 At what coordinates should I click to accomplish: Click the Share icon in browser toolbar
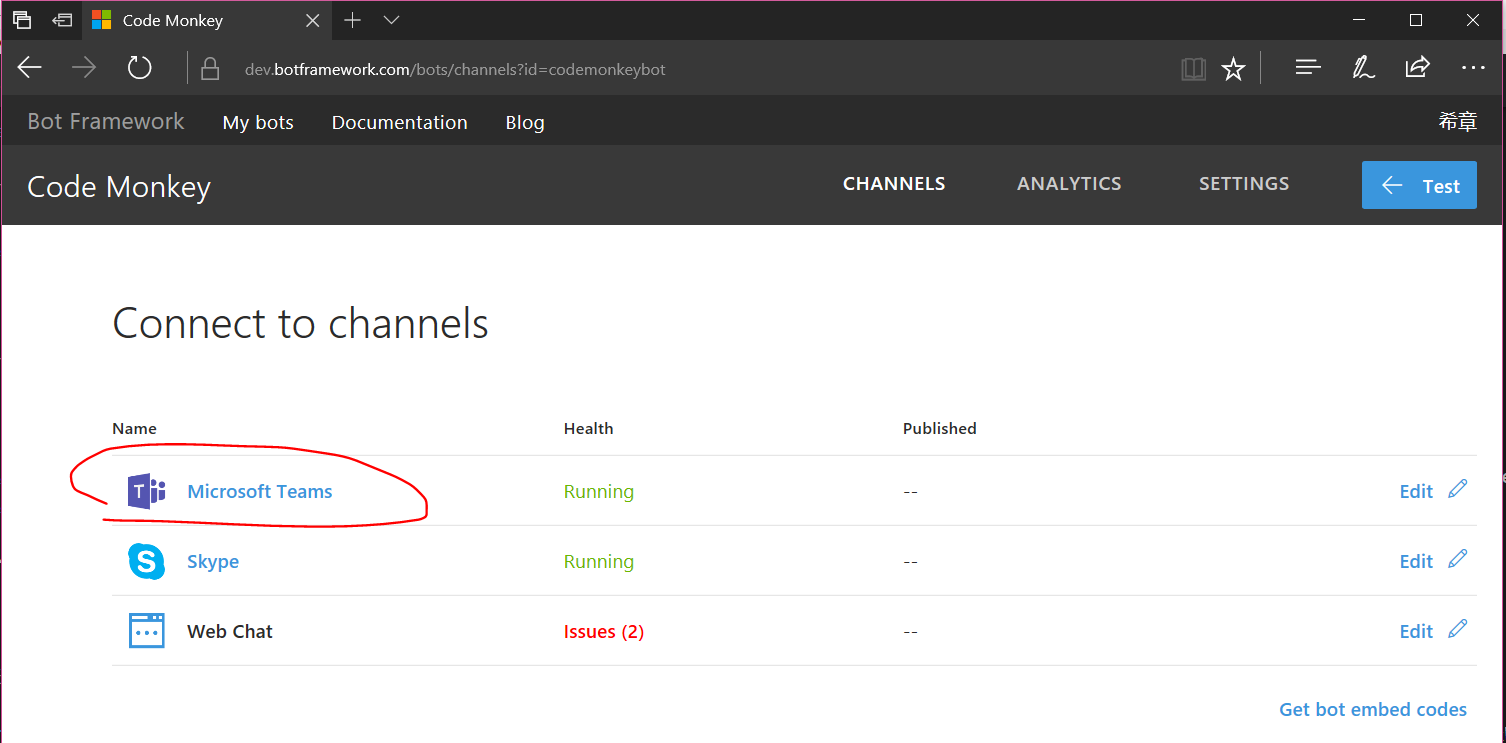point(1417,68)
